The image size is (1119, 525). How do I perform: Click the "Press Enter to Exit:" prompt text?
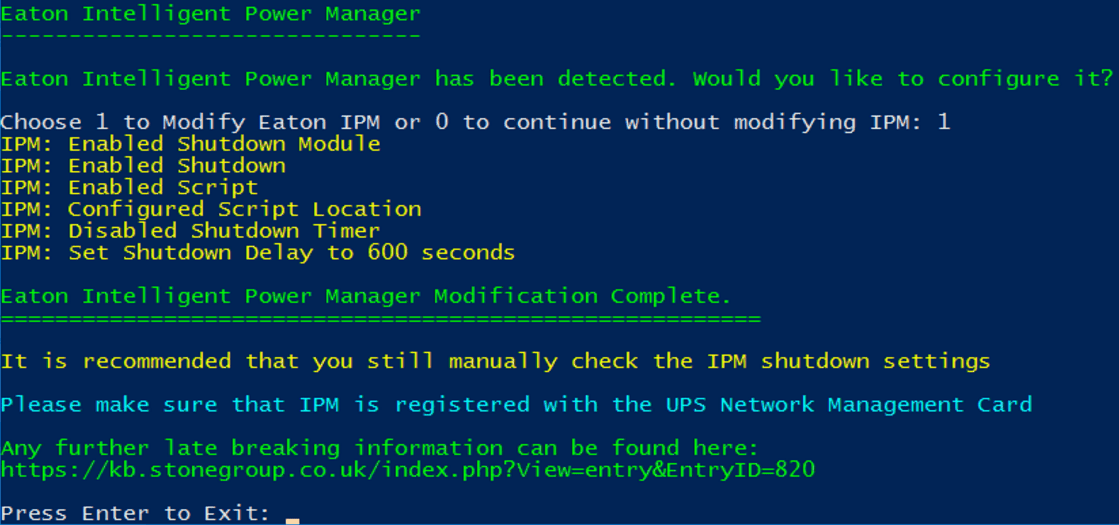(135, 514)
